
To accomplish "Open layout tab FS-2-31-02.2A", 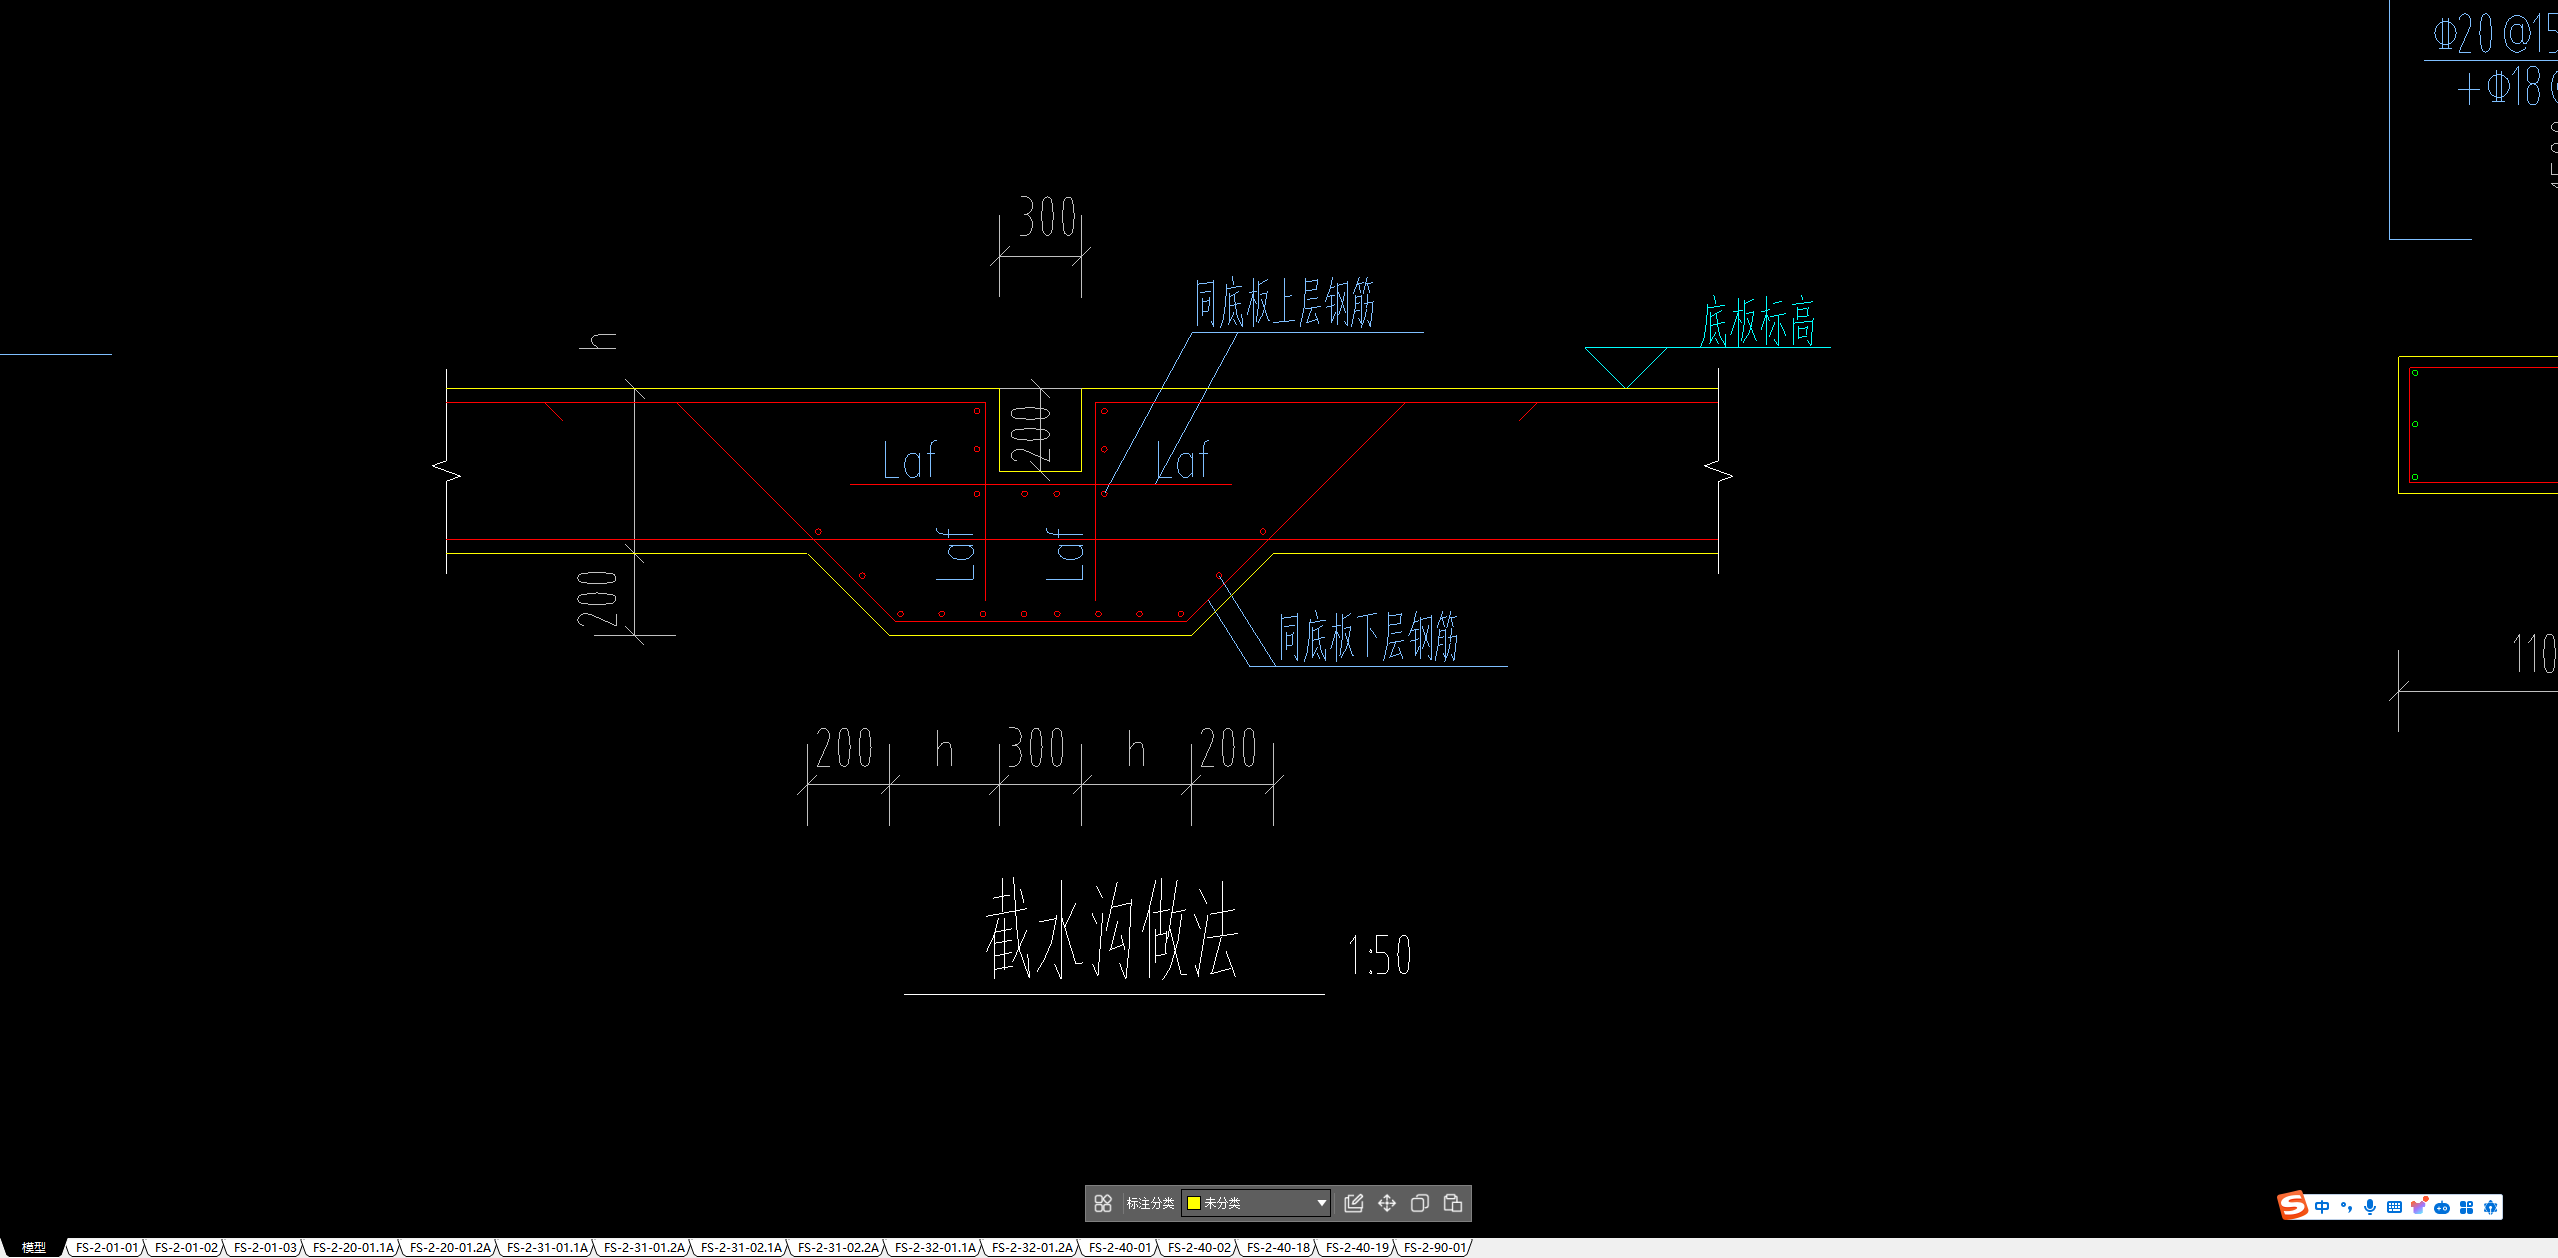I will [x=838, y=1247].
